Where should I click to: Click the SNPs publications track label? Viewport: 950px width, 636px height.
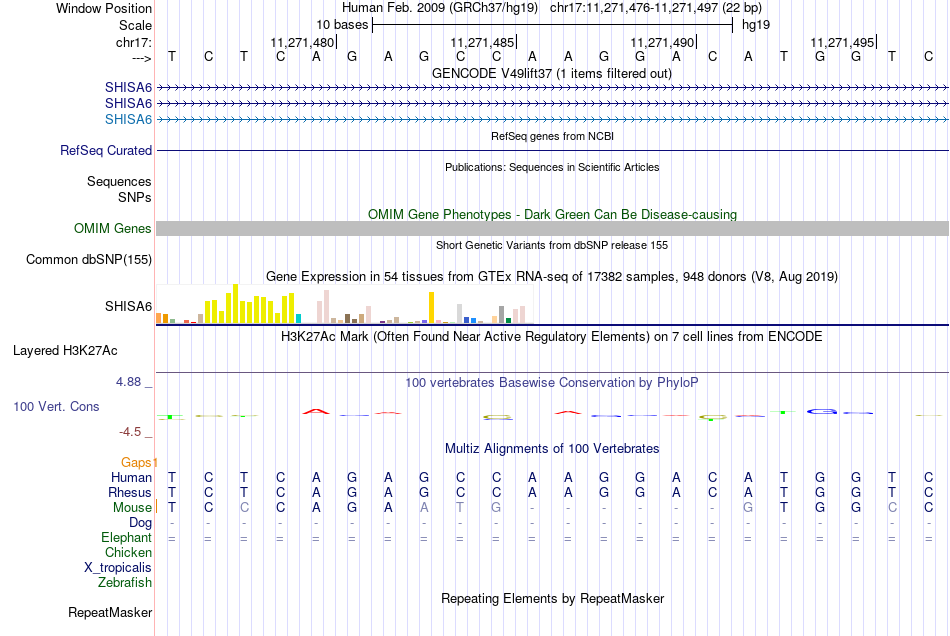click(x=135, y=197)
